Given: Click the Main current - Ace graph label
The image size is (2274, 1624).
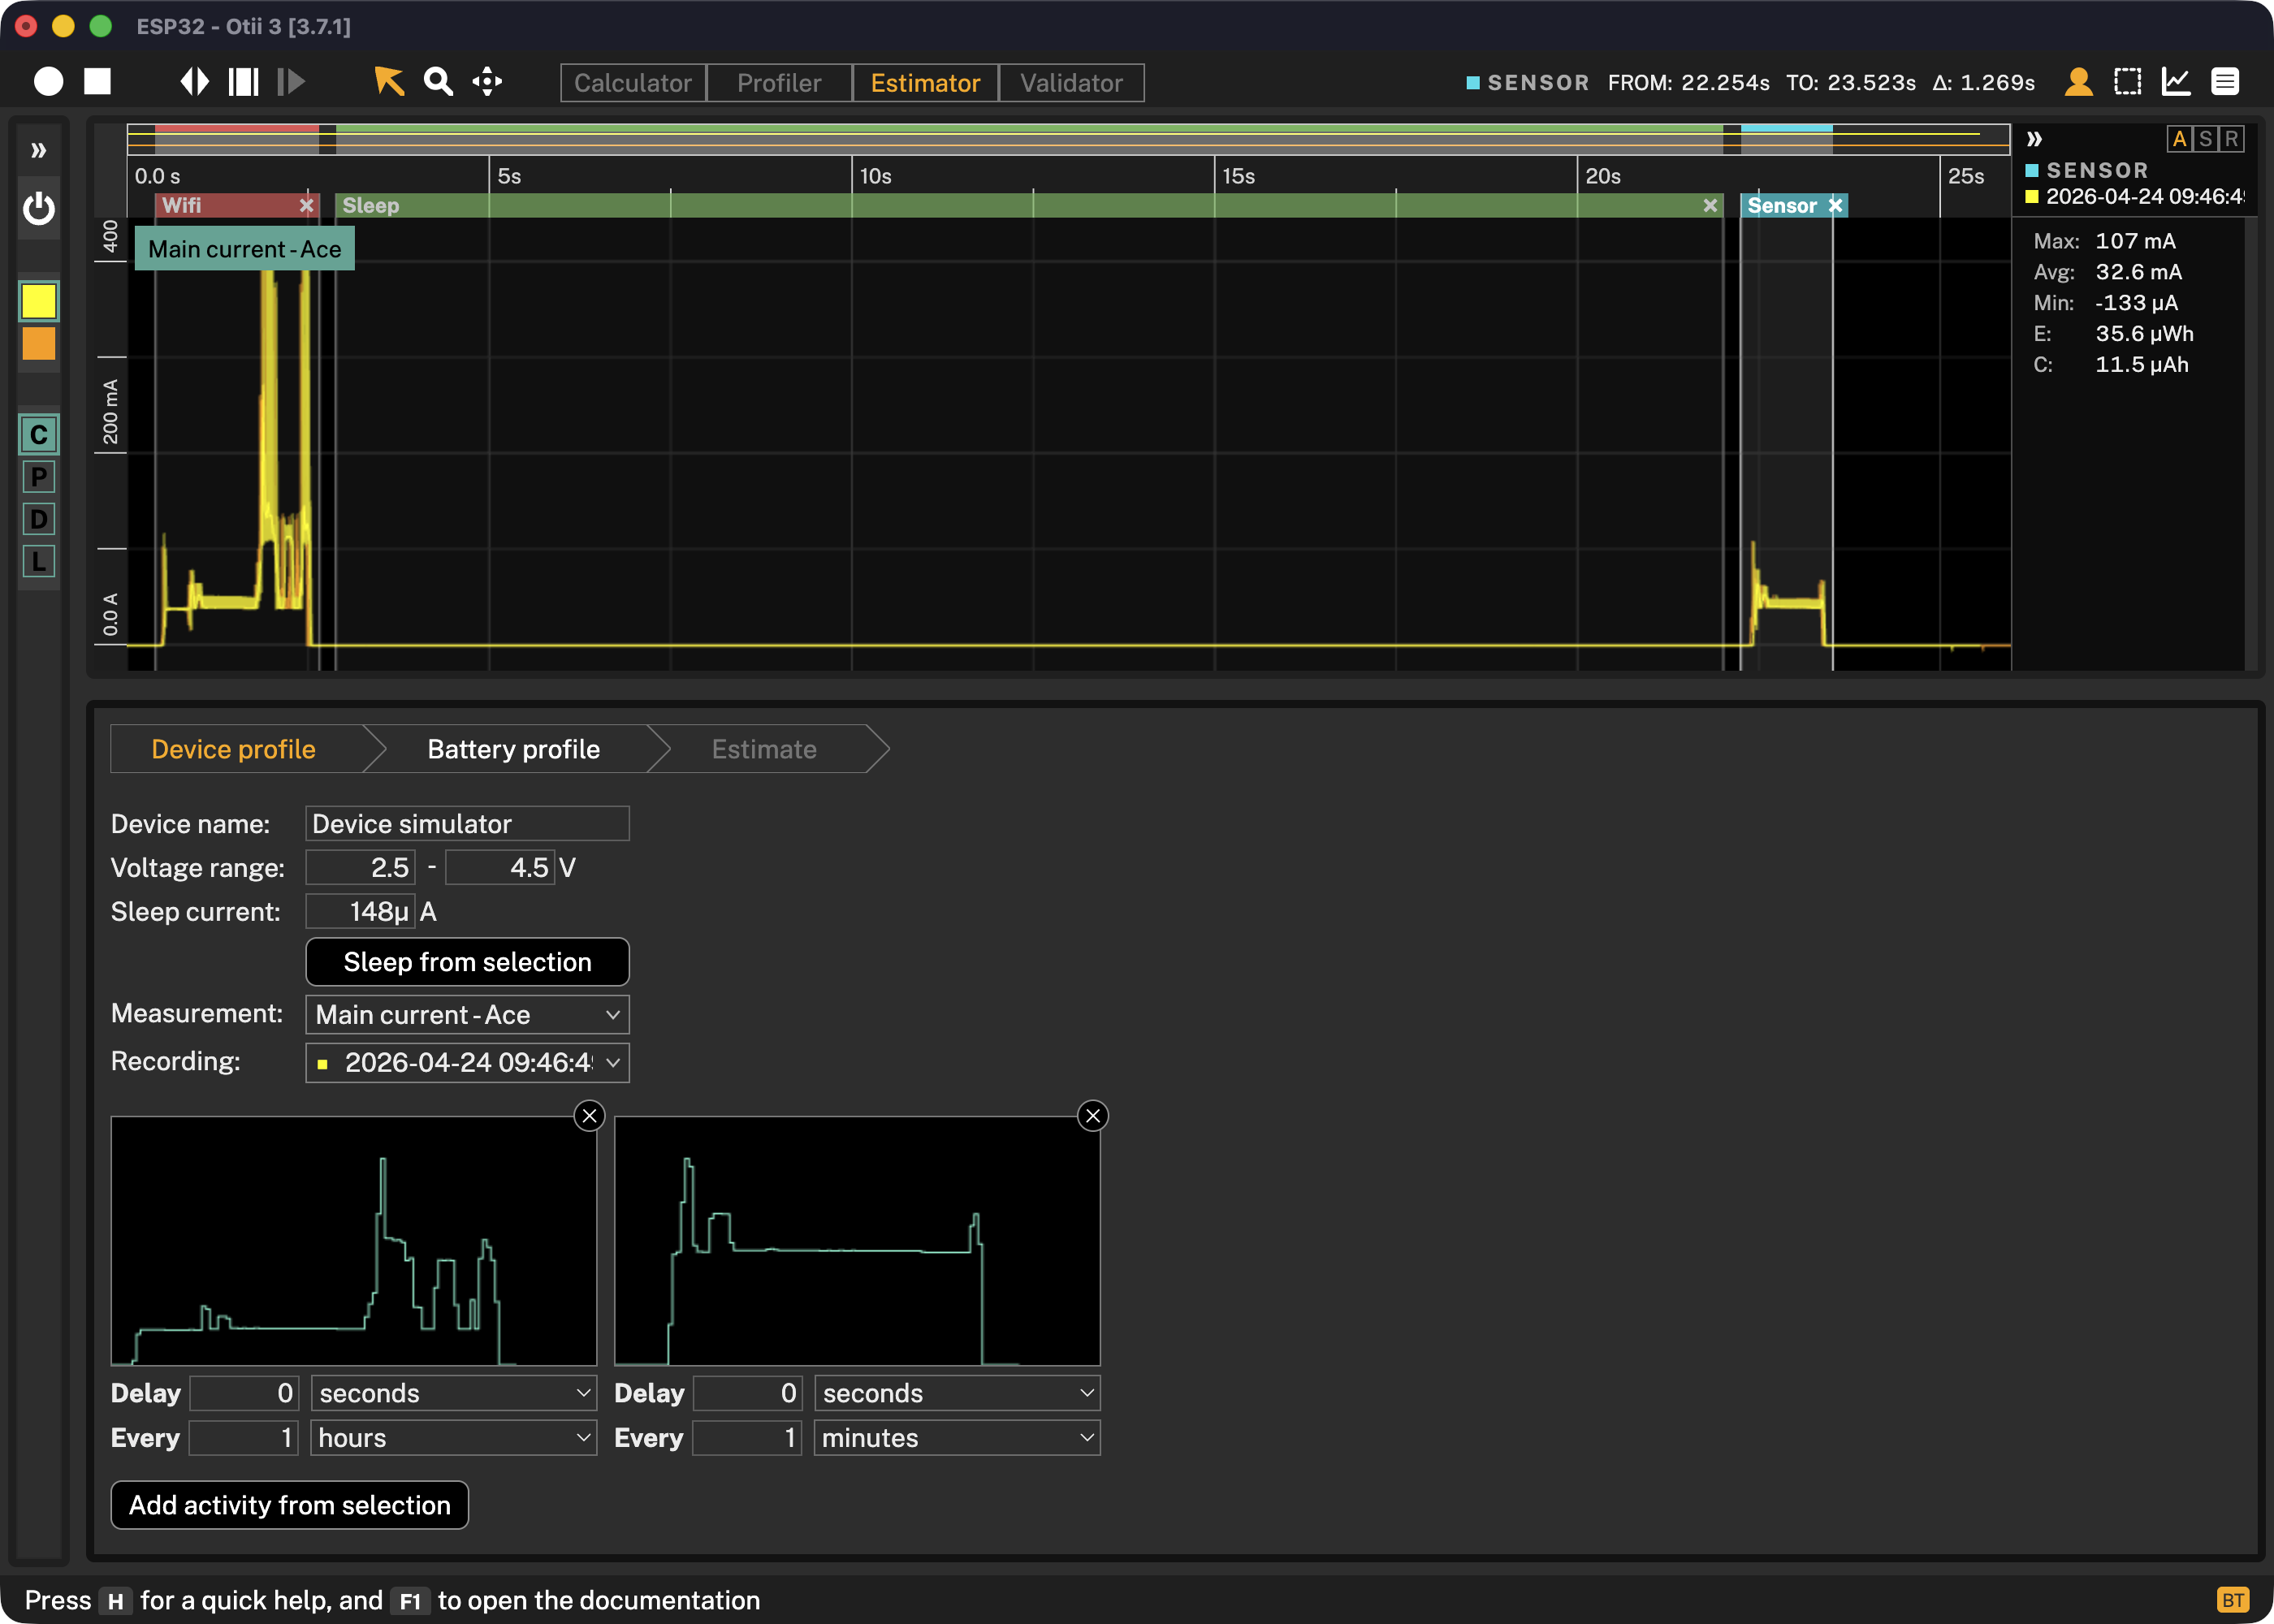Looking at the screenshot, I should tap(245, 249).
